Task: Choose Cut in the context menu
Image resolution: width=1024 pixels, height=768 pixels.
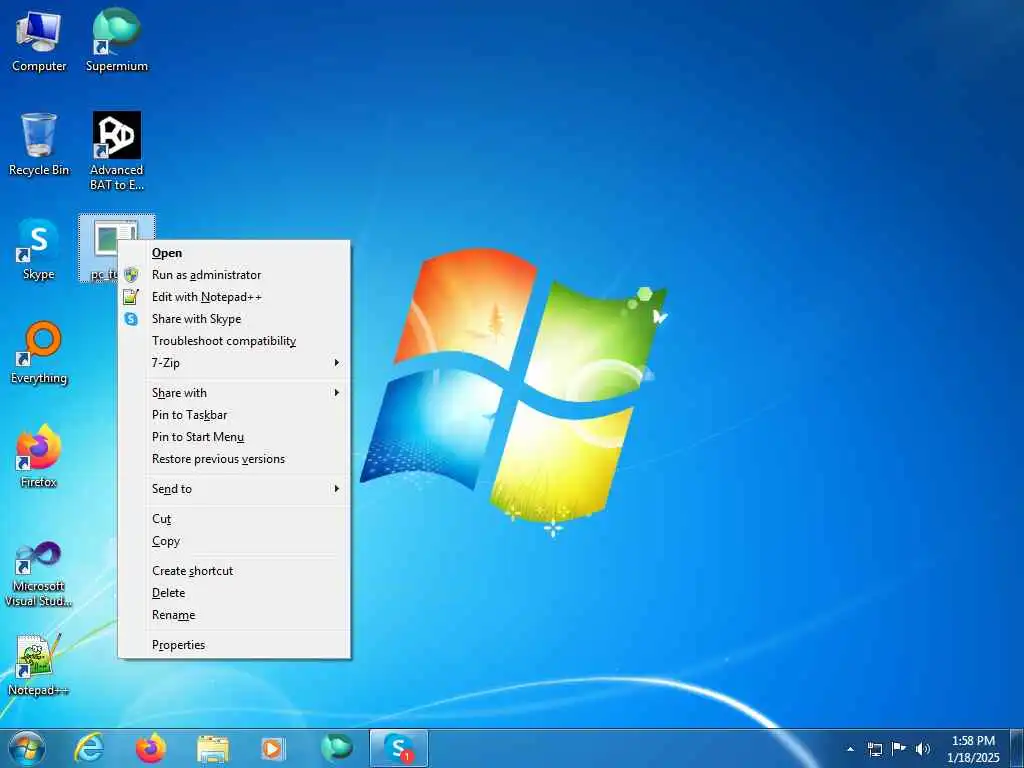Action: tap(234, 519)
